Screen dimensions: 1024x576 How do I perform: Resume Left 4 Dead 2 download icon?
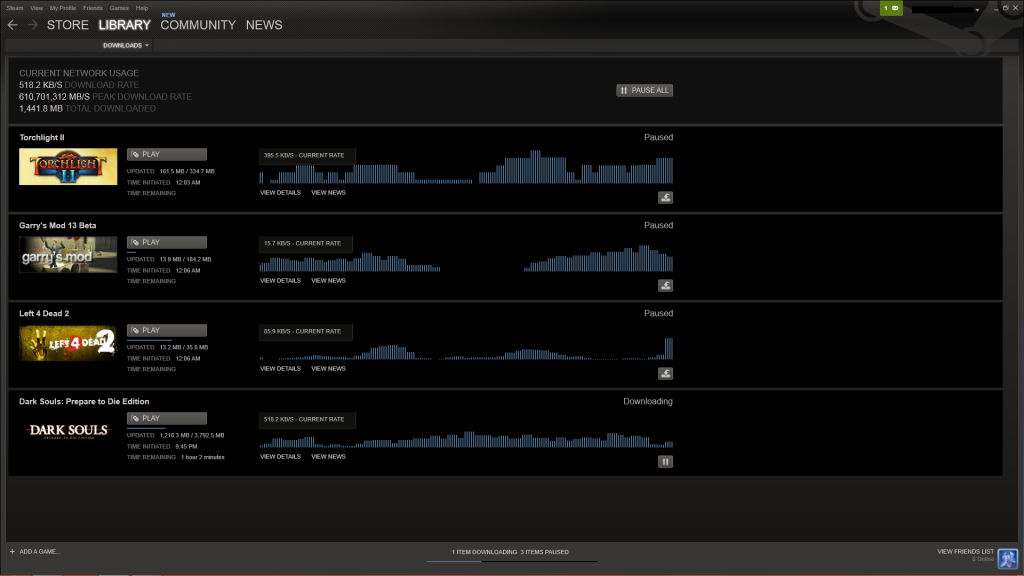point(665,374)
